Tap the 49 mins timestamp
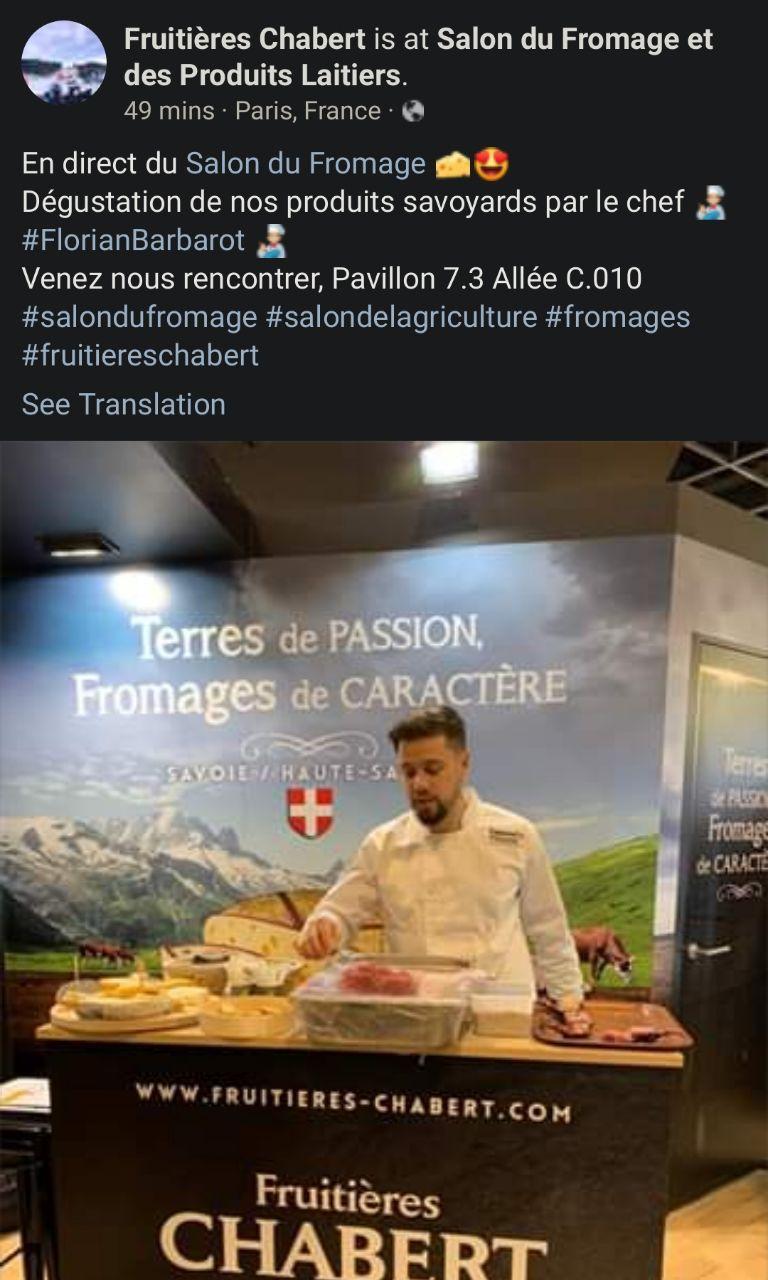This screenshot has height=1280, width=768. [169, 111]
